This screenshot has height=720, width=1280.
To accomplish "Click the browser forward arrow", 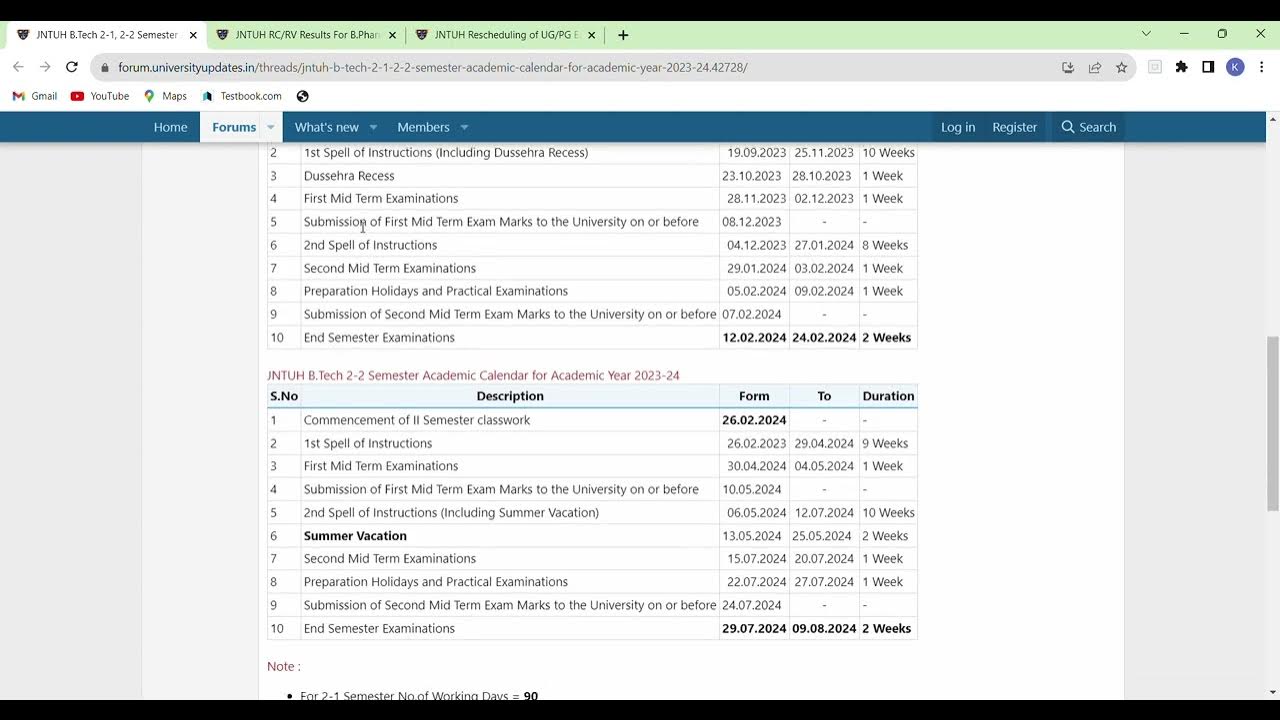I will 45,67.
